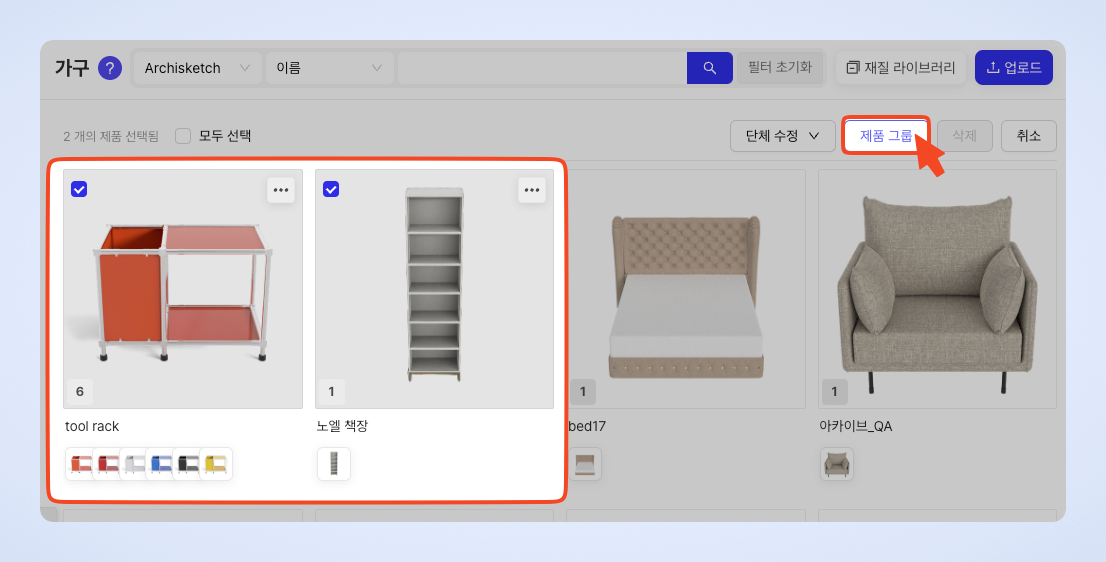Click the blue search magnifier button
This screenshot has height=562, width=1106.
coord(710,68)
